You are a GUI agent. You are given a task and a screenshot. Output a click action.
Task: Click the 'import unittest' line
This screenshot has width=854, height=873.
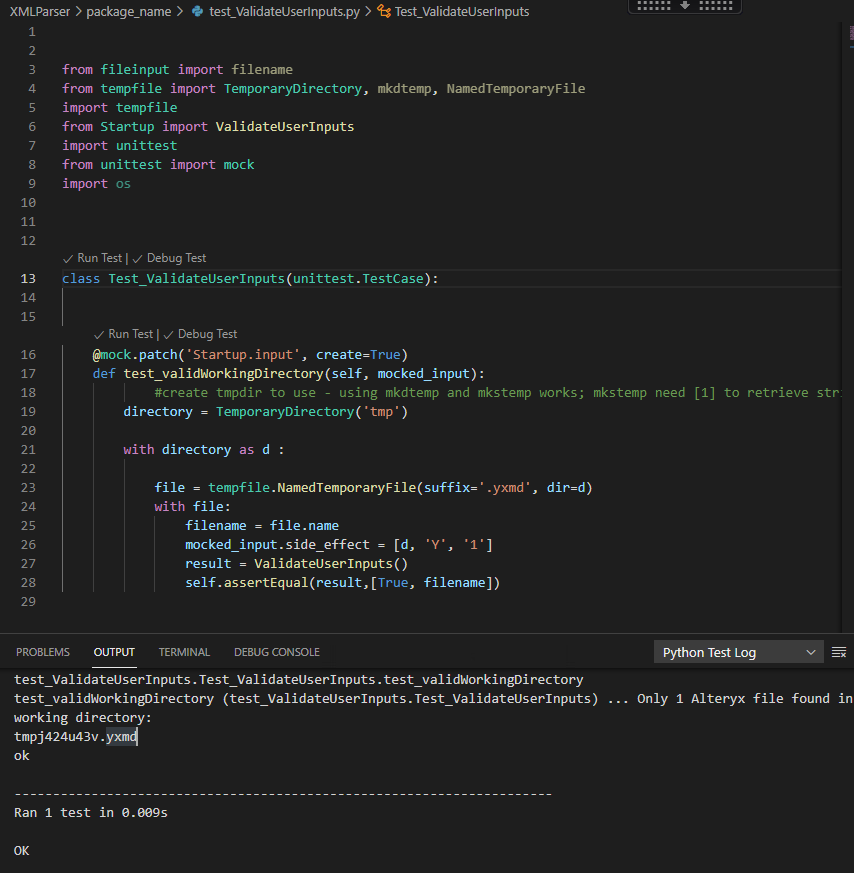coord(120,145)
